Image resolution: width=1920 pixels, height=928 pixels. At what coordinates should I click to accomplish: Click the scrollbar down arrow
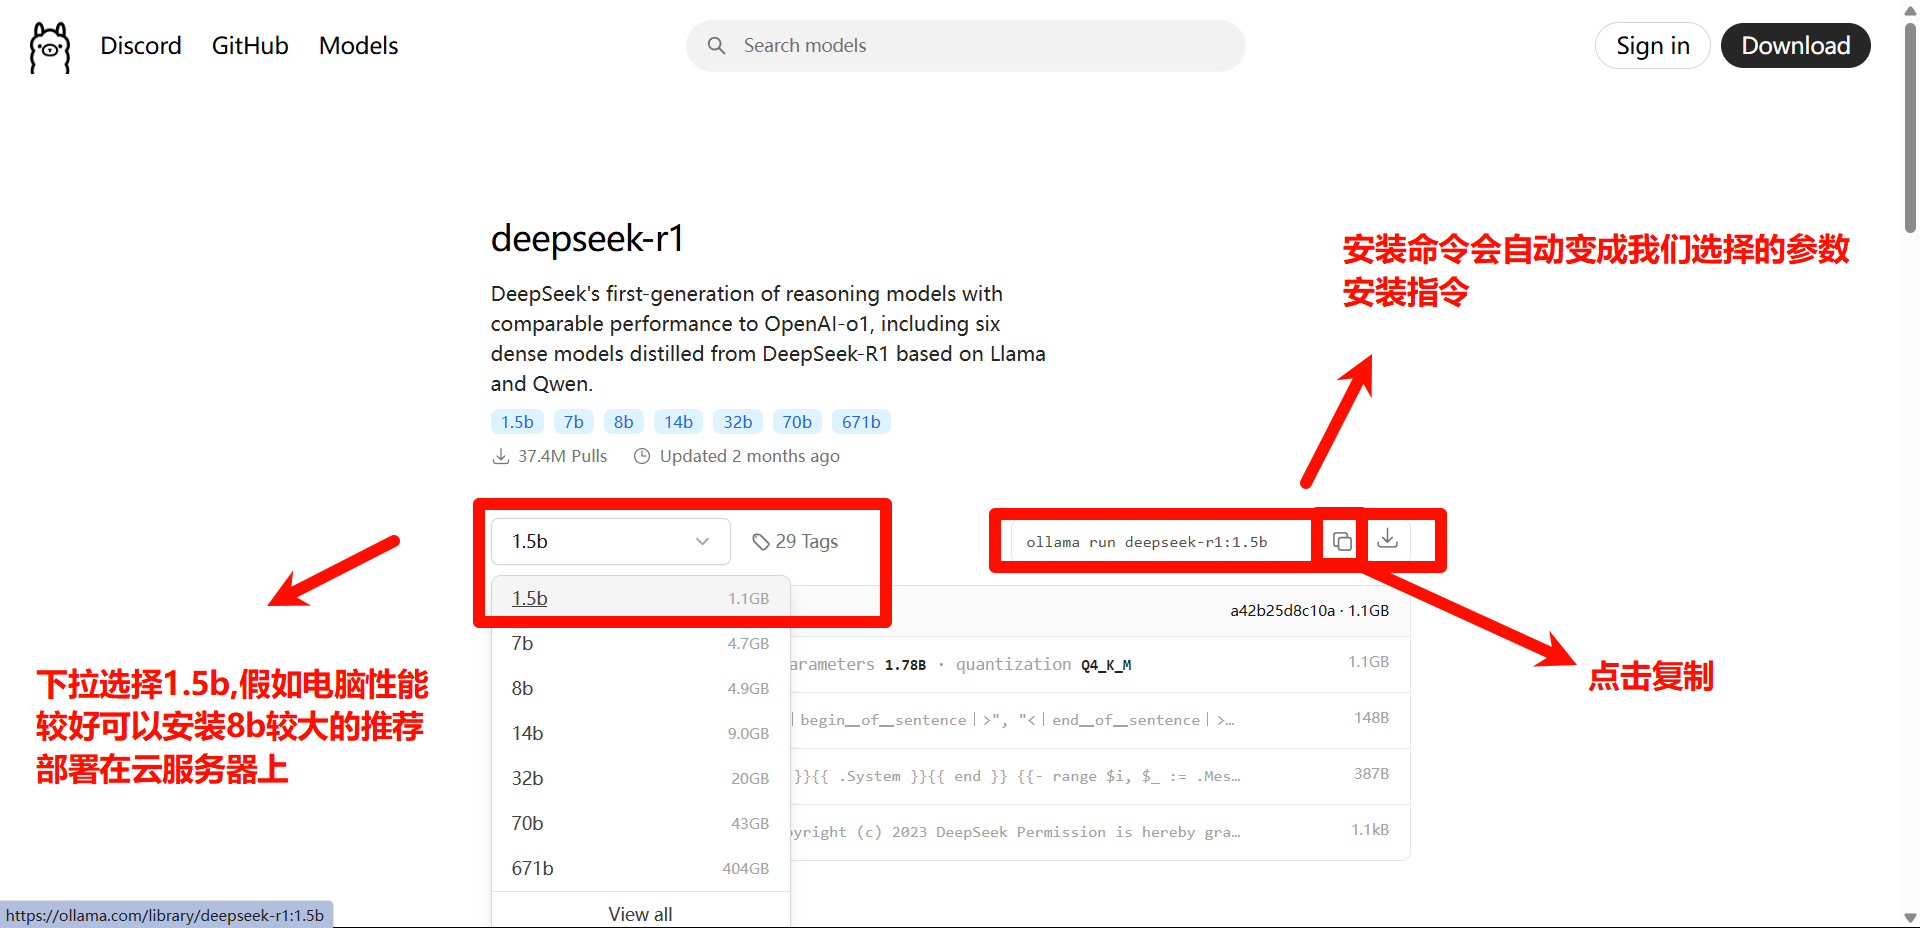pyautogui.click(x=1910, y=918)
